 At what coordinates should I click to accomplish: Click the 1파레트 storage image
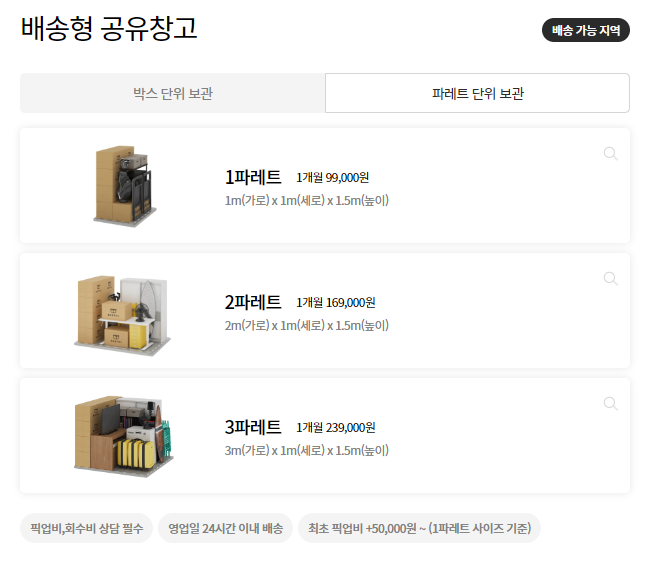[x=124, y=186]
